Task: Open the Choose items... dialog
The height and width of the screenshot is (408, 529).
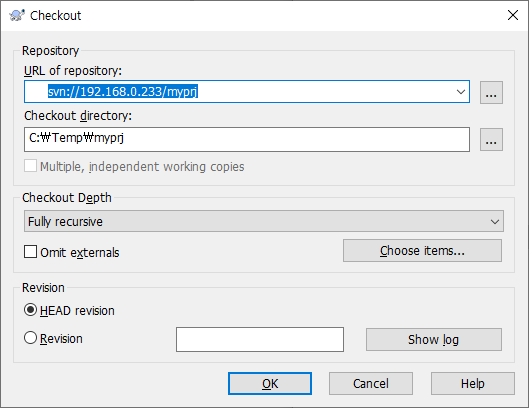Action: point(422,251)
